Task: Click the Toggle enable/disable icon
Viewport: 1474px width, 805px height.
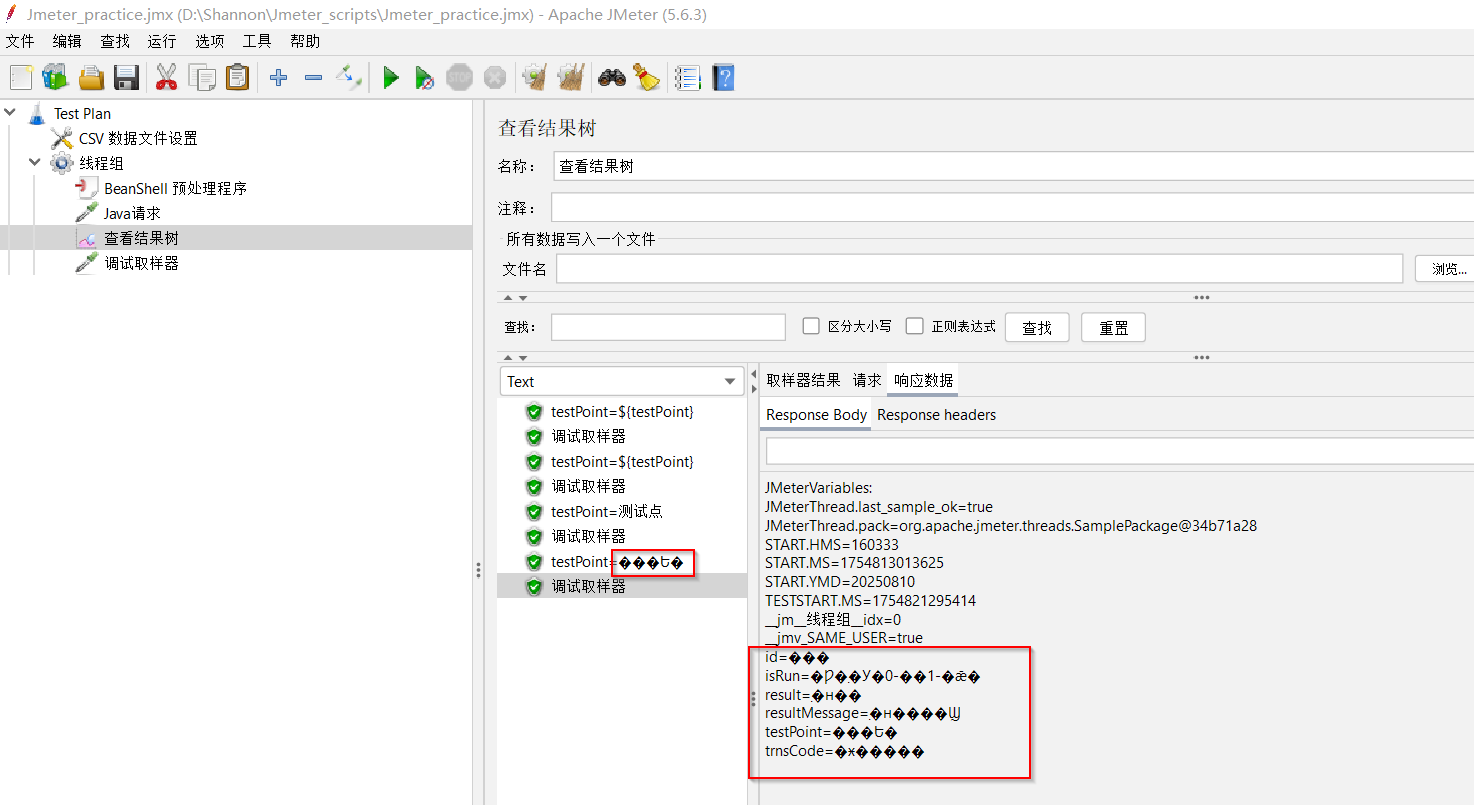Action: pos(349,77)
